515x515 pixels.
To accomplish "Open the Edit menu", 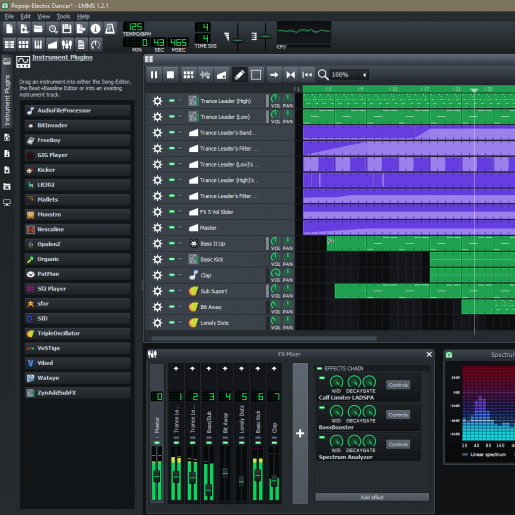I will (25, 16).
